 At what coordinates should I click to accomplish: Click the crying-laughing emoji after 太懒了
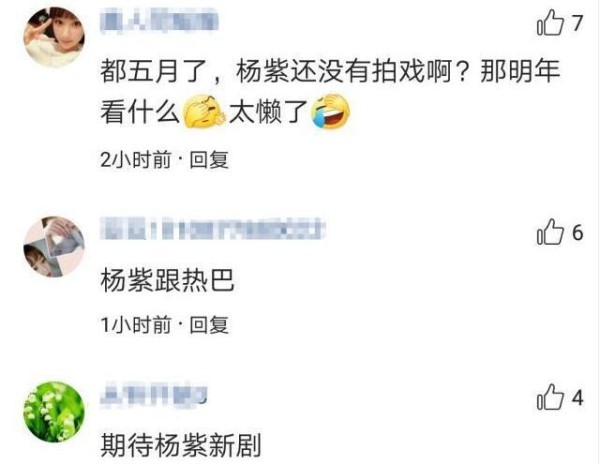click(331, 111)
